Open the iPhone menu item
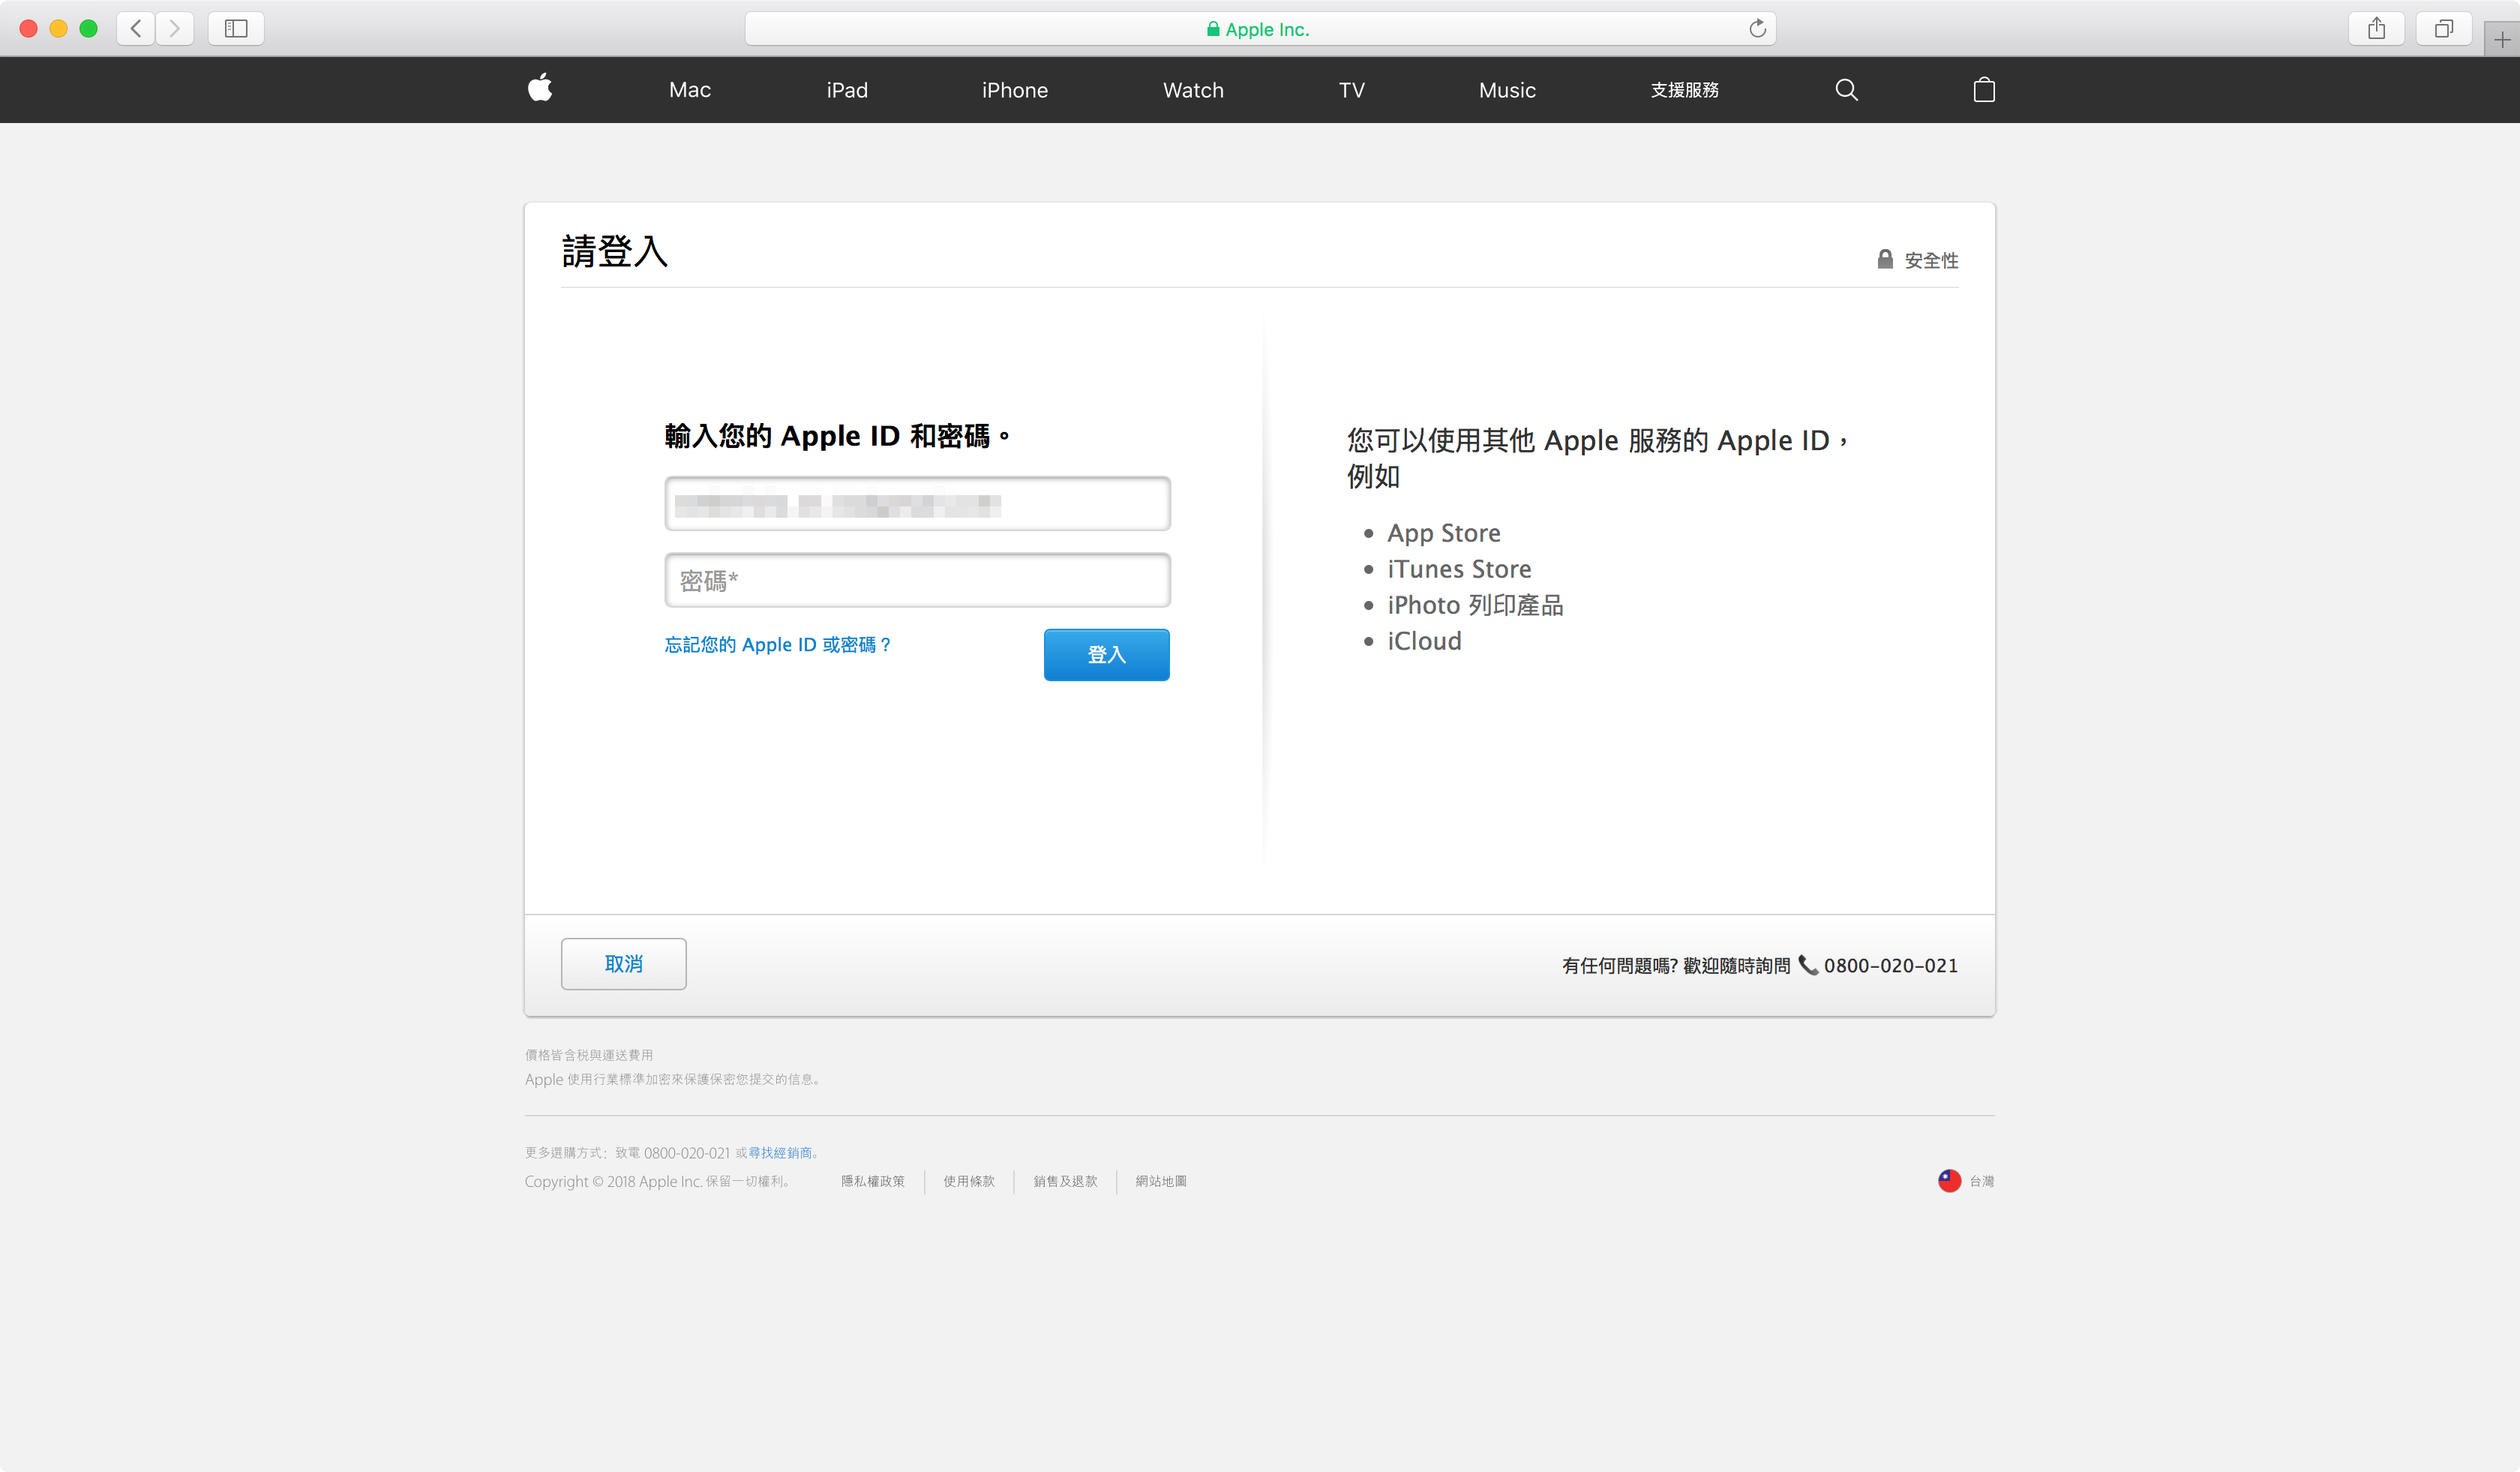2520x1472 pixels. point(1014,90)
